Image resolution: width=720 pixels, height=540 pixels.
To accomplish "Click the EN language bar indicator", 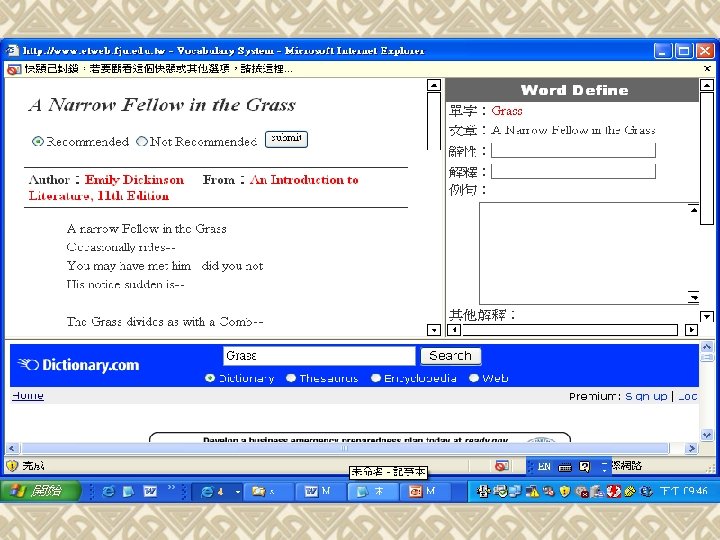I will (544, 467).
